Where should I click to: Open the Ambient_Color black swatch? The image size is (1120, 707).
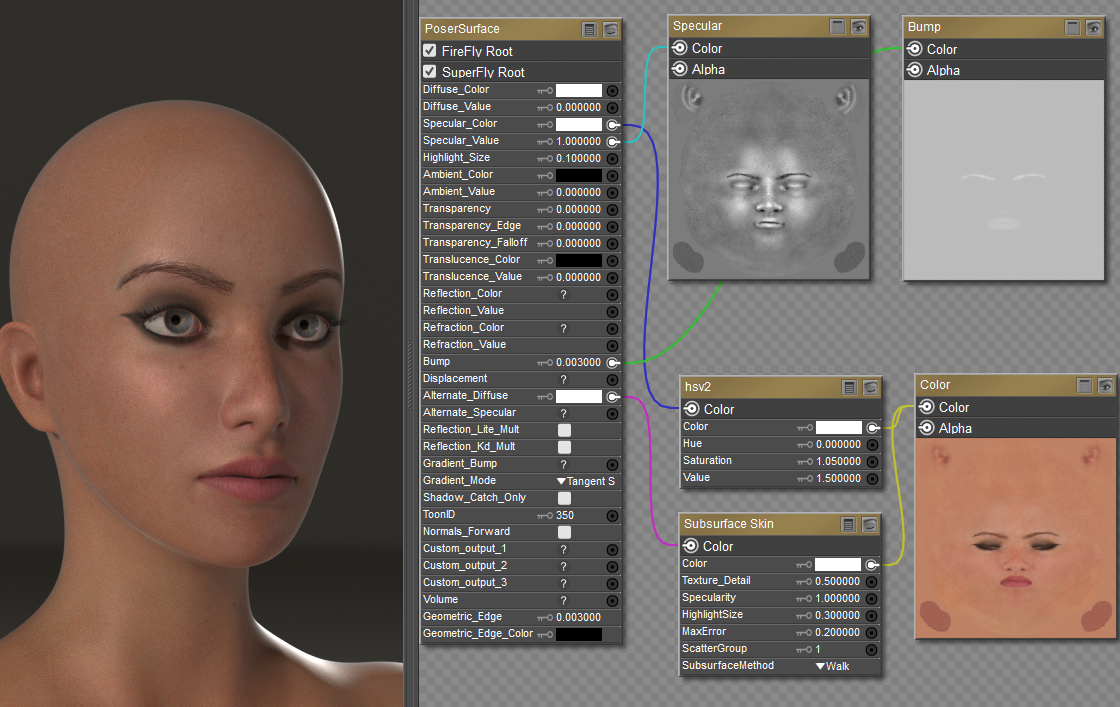[579, 175]
